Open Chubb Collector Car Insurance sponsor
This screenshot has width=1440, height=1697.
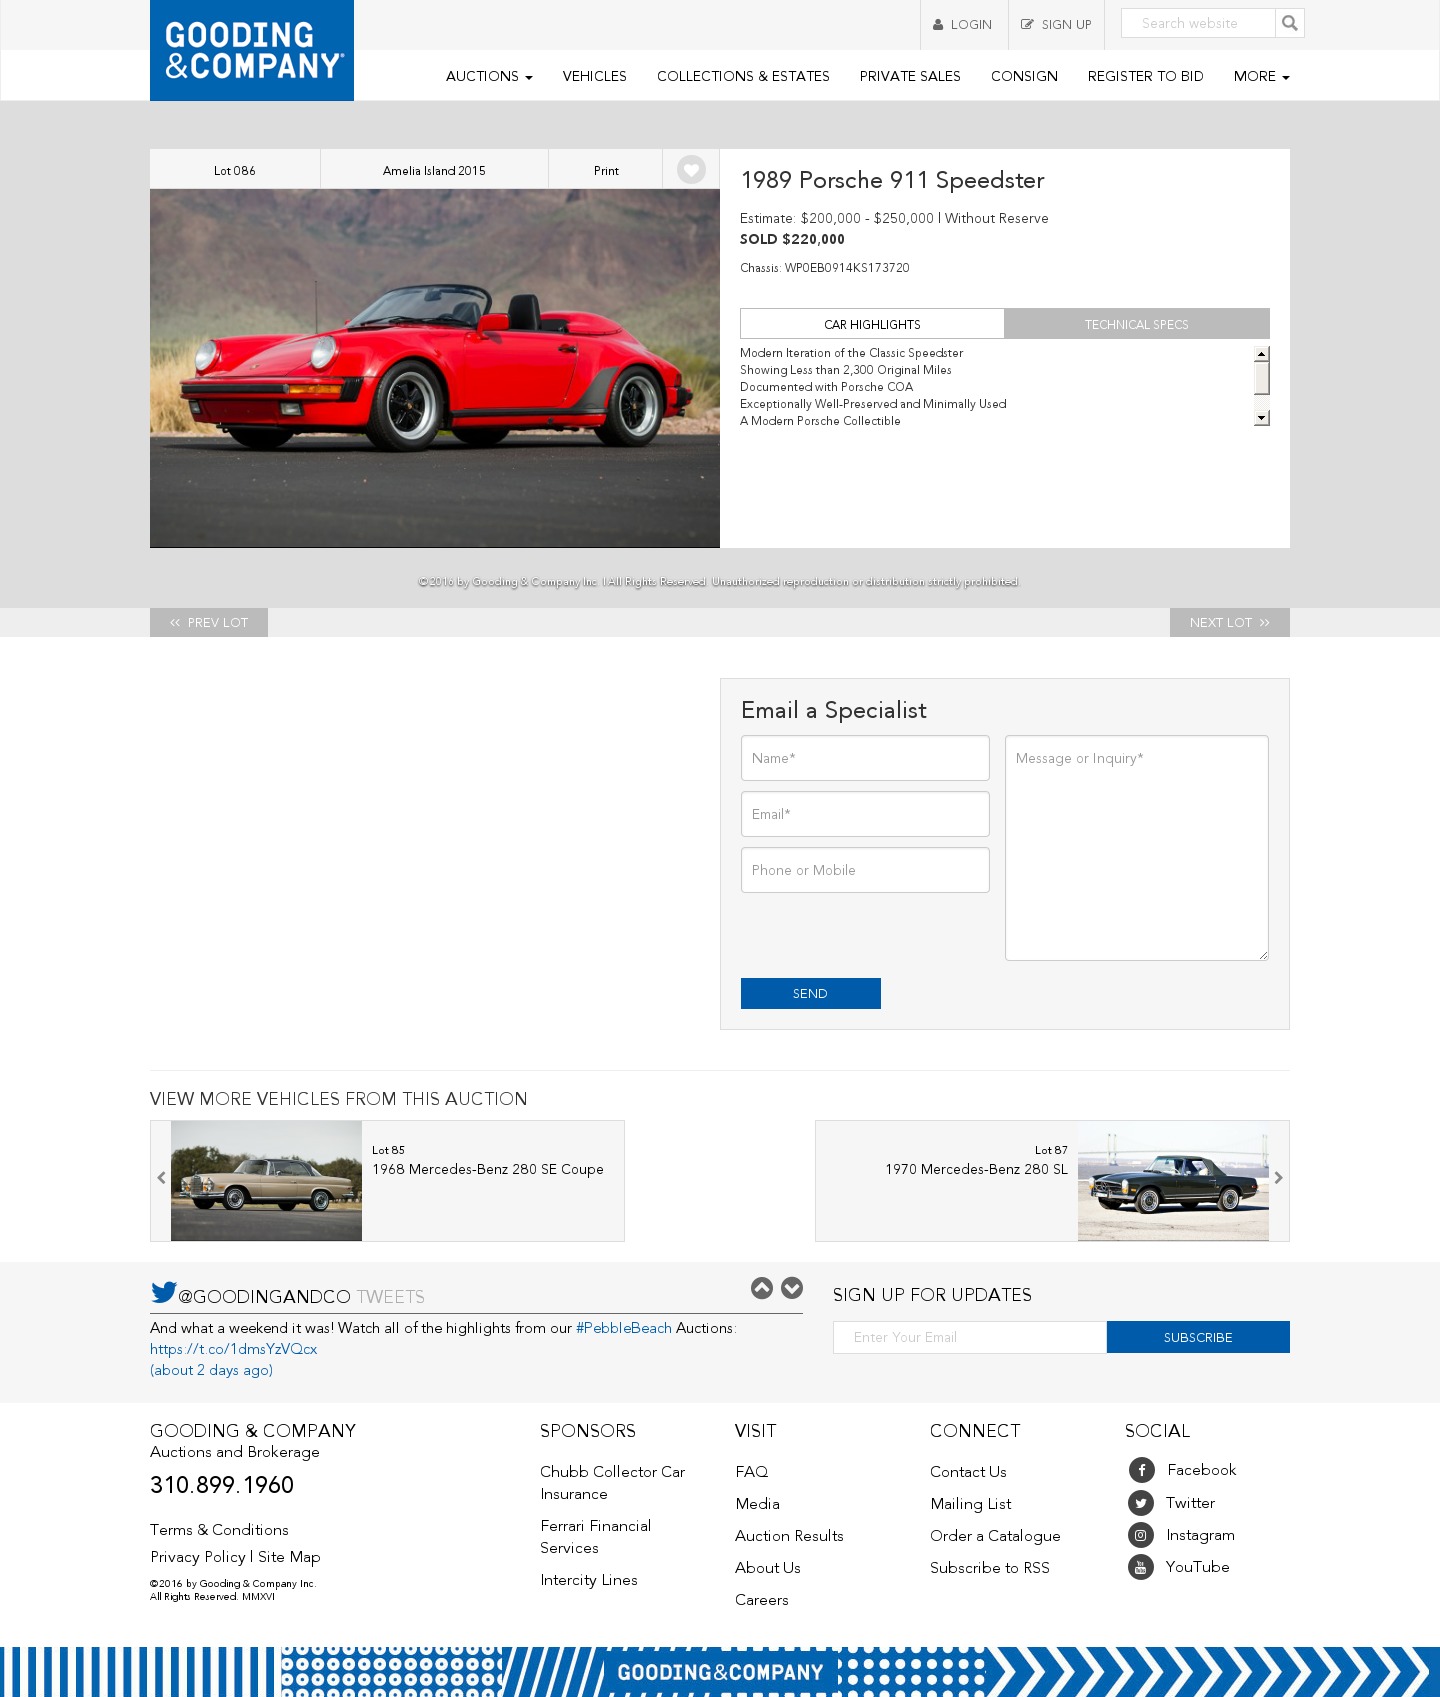613,1483
